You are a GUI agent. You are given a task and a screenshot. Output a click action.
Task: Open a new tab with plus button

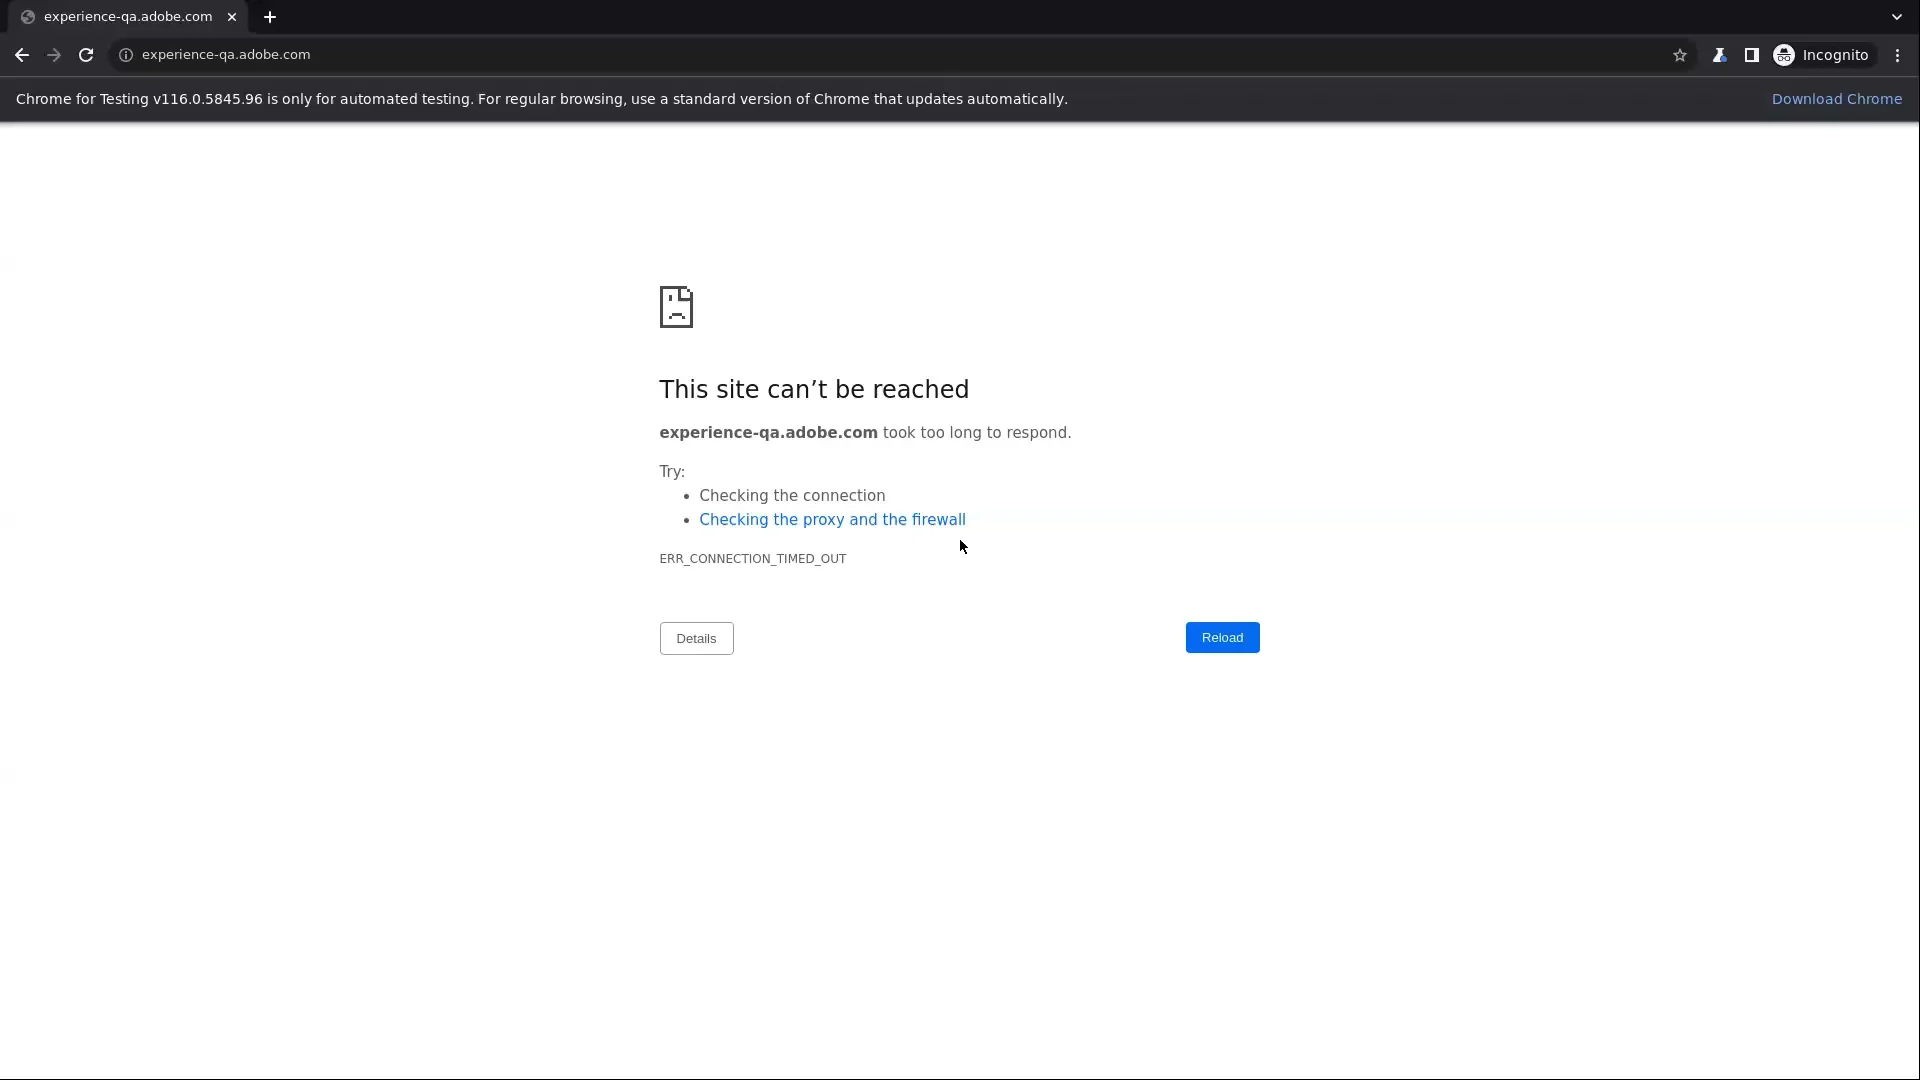coord(269,16)
